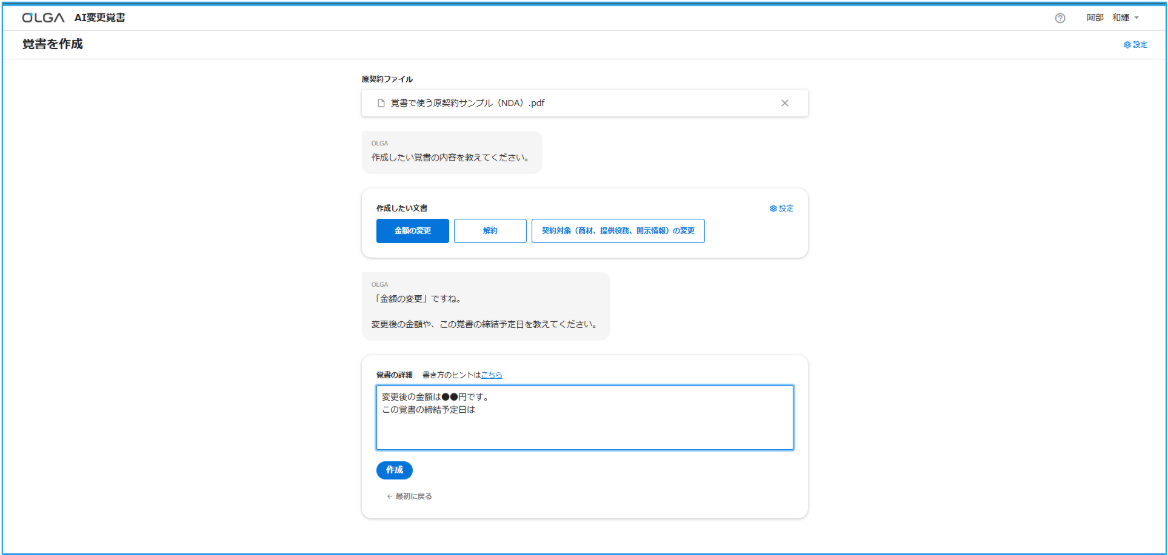This screenshot has height=555, width=1168.
Task: Click the pdf document file icon
Action: coord(381,103)
